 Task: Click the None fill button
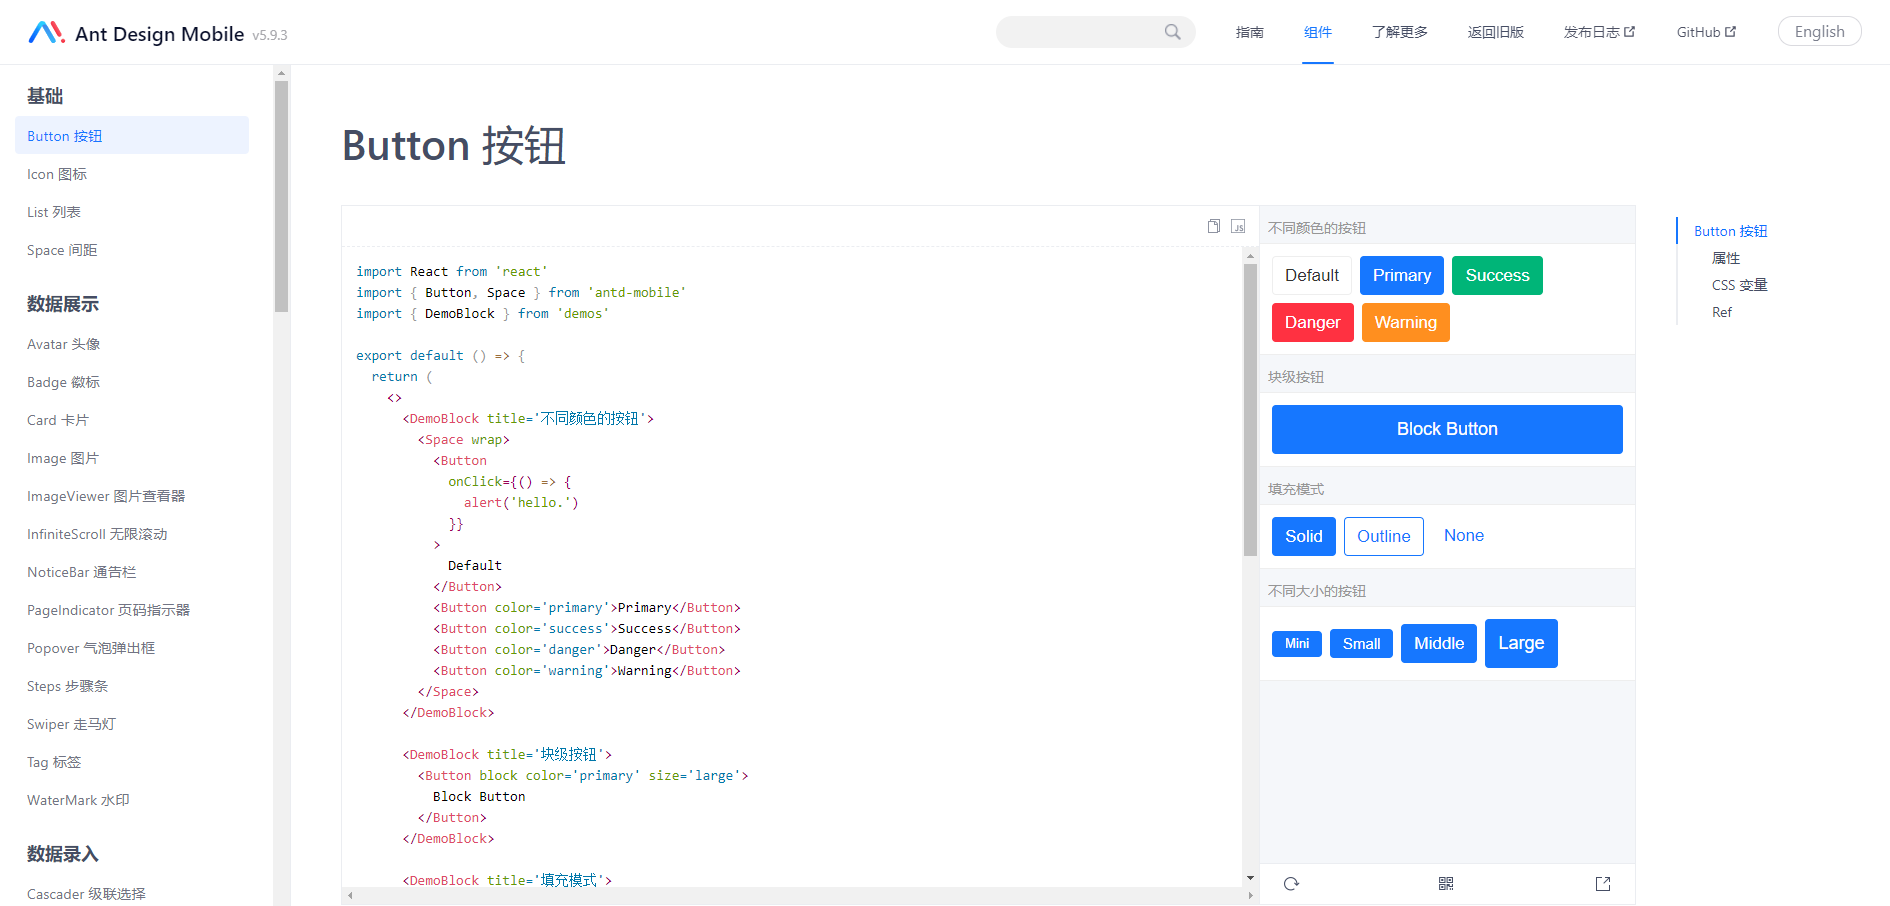(x=1464, y=536)
